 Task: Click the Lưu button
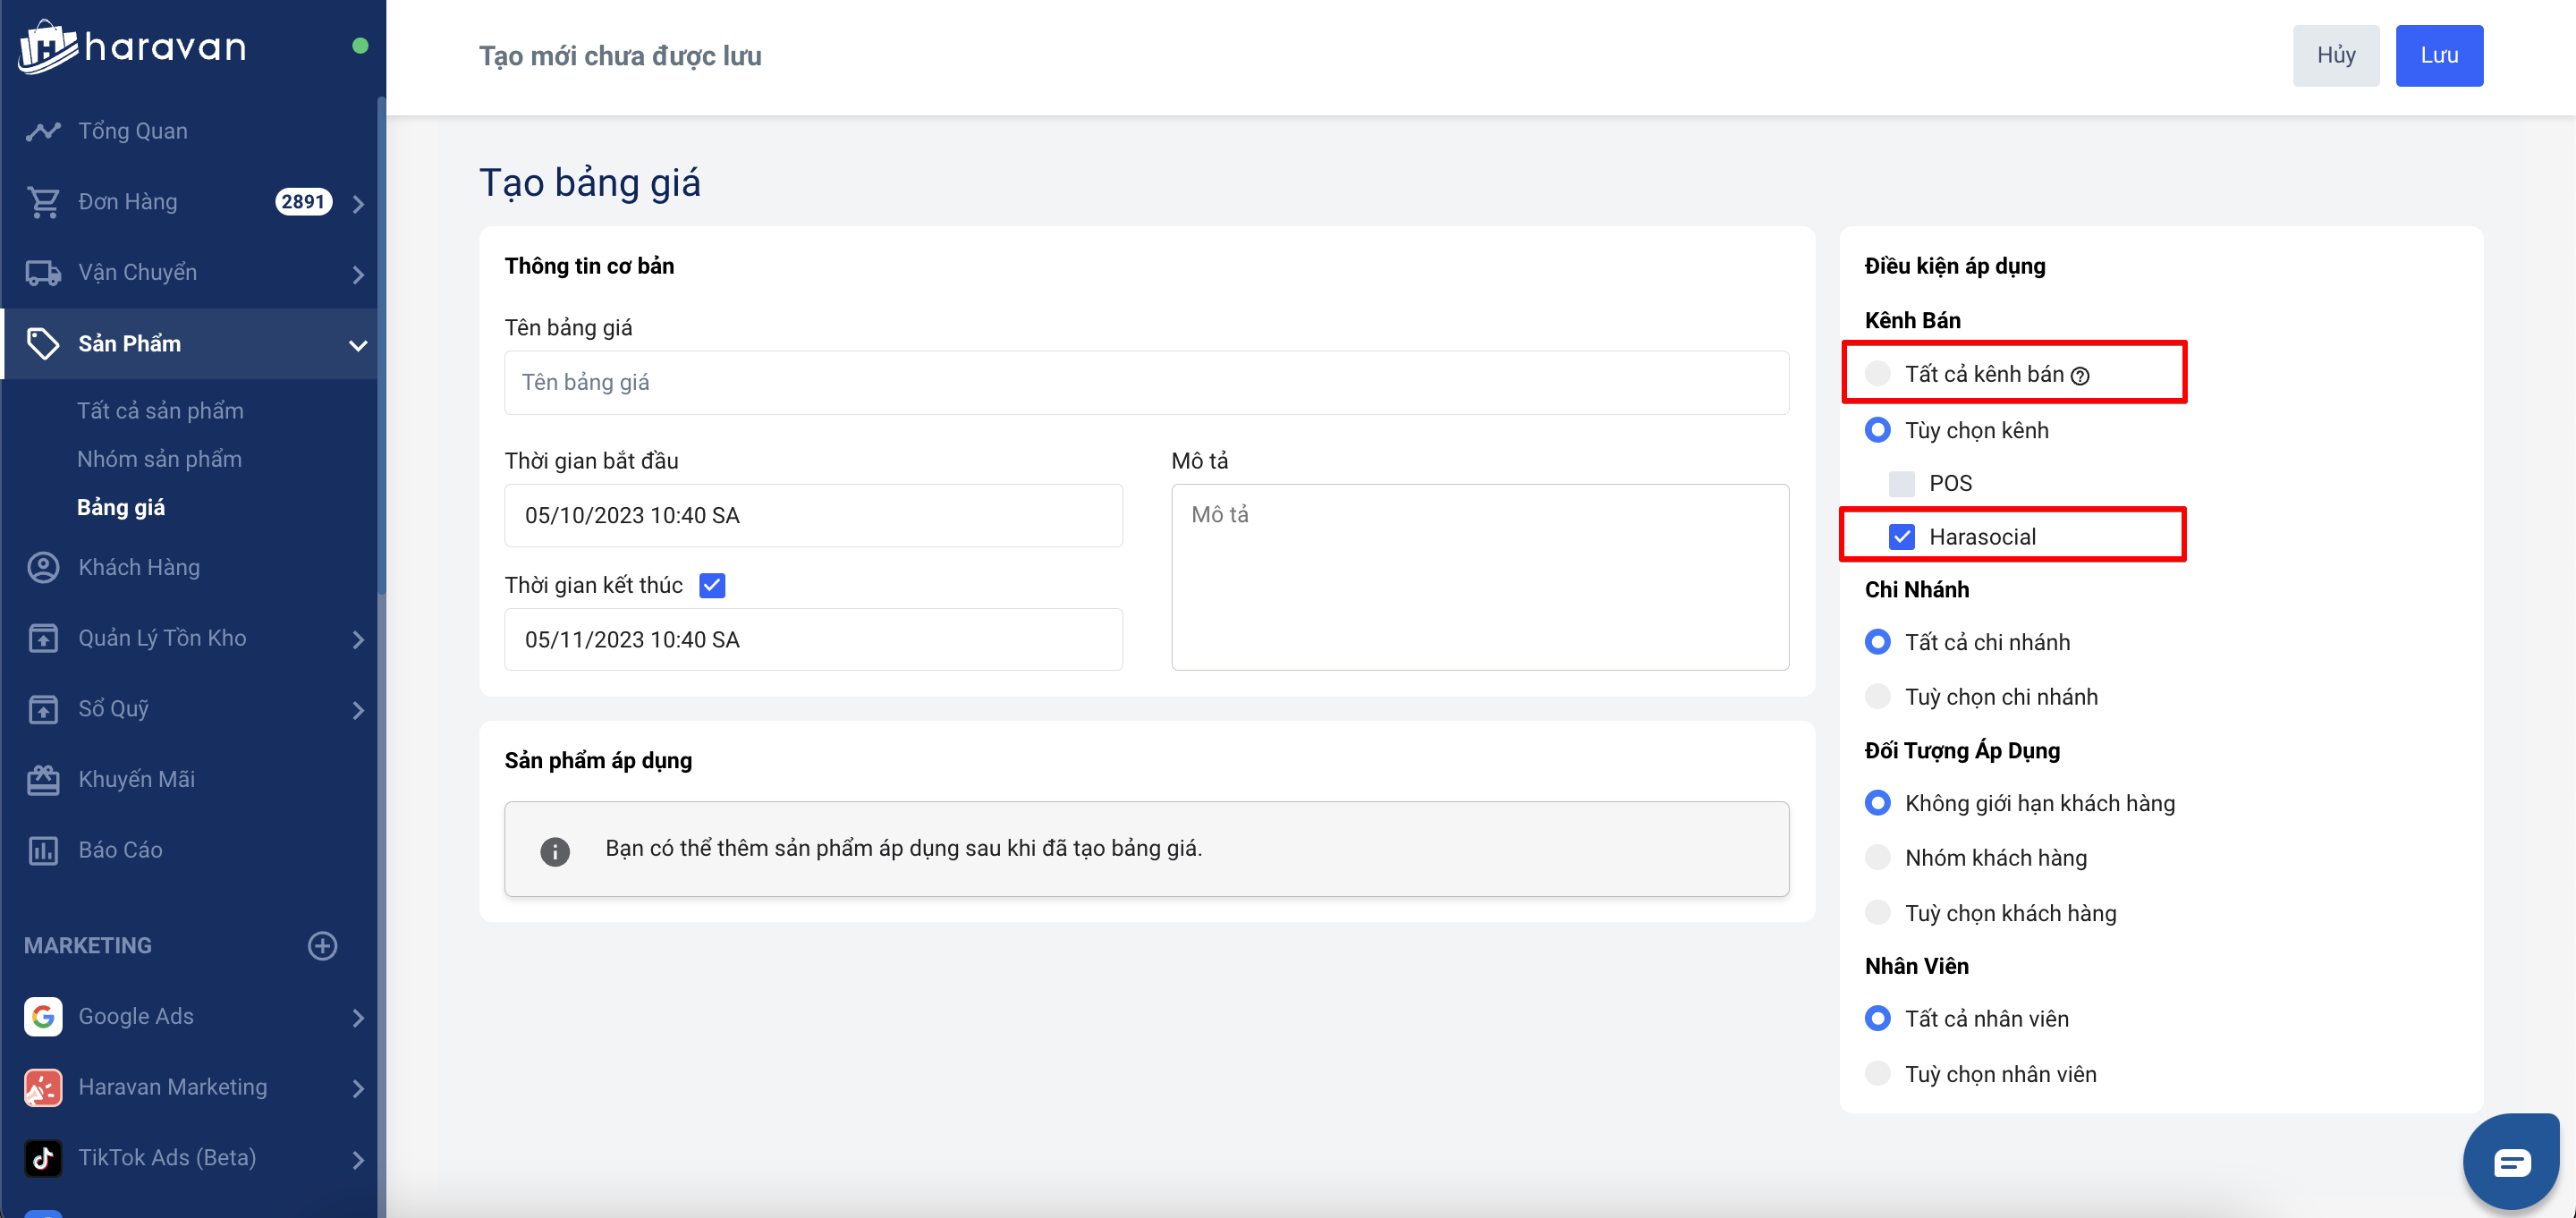pyautogui.click(x=2438, y=56)
